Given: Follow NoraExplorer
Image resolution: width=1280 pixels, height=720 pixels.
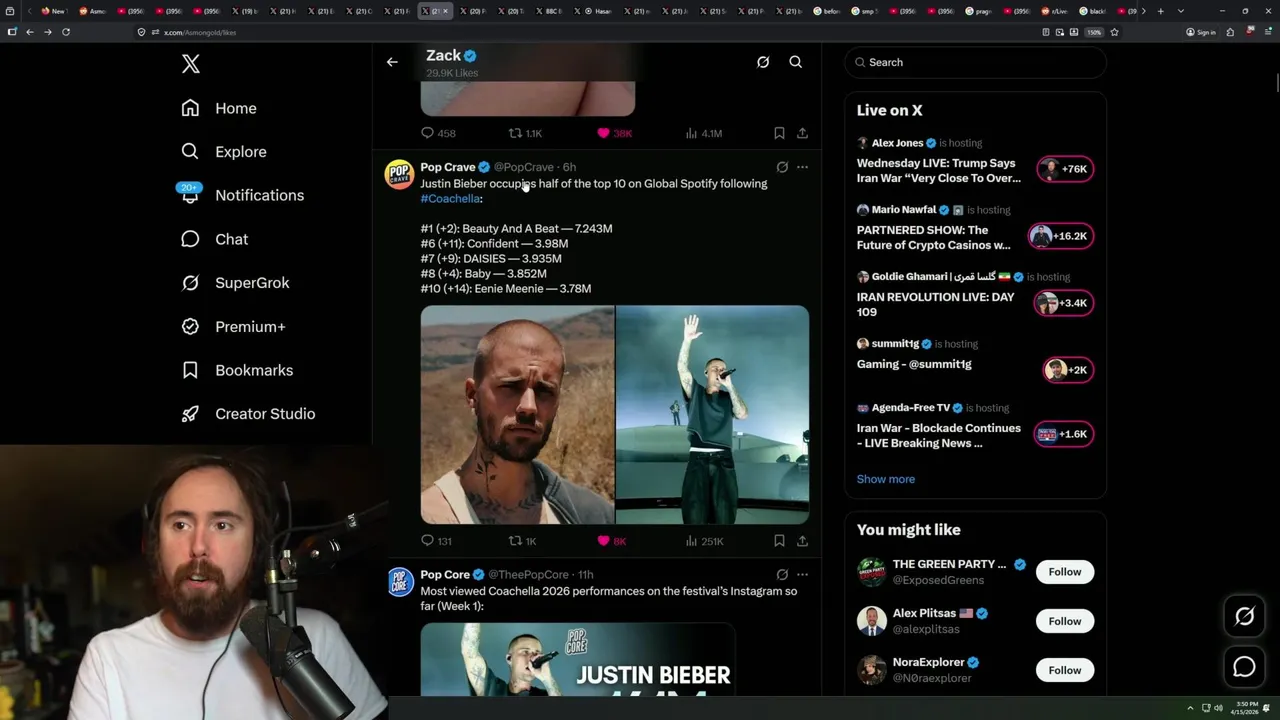Looking at the screenshot, I should pyautogui.click(x=1065, y=670).
